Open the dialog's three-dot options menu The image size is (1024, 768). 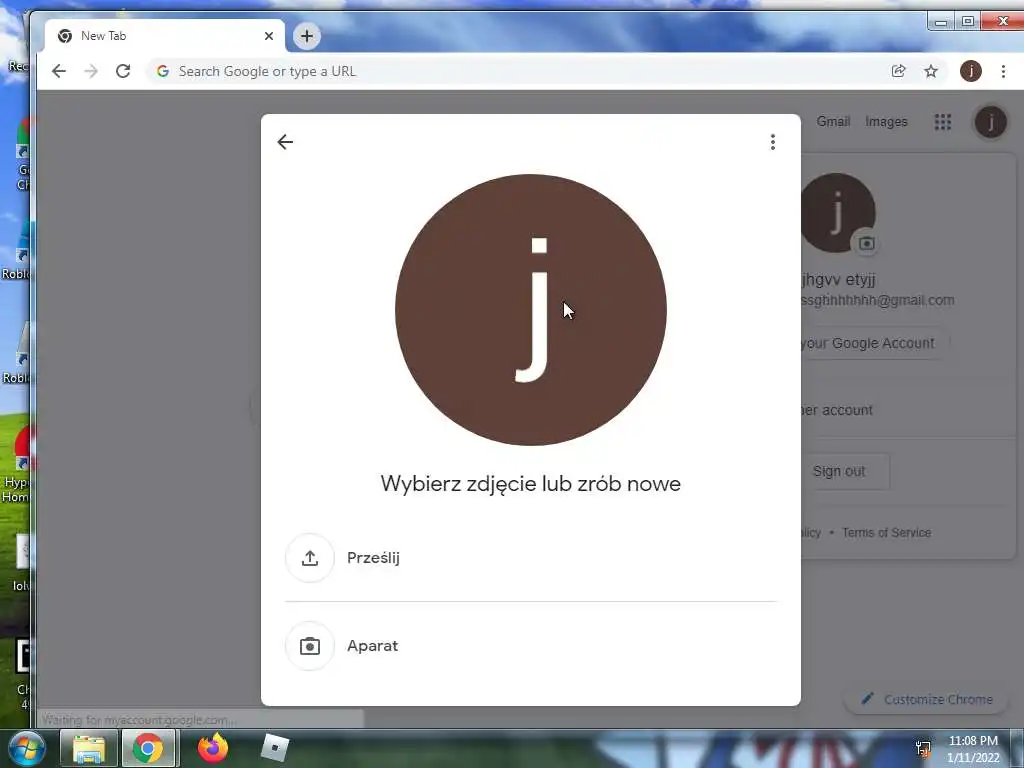point(773,142)
